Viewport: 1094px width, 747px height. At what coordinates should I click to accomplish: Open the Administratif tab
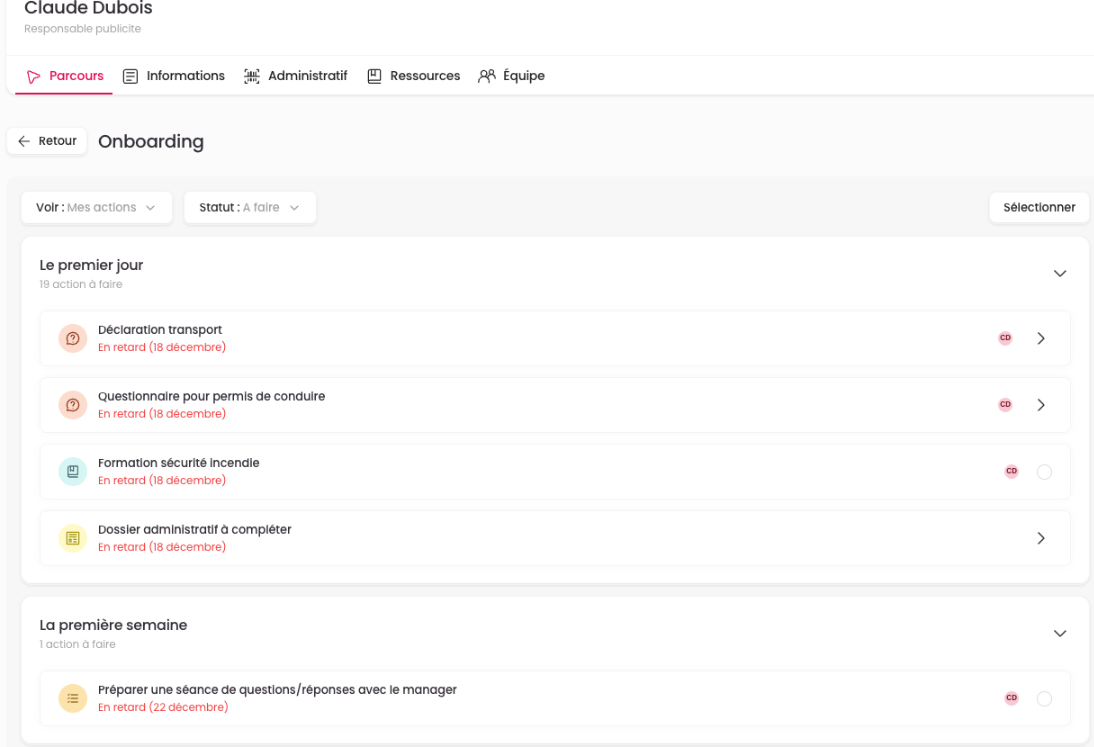pos(296,76)
